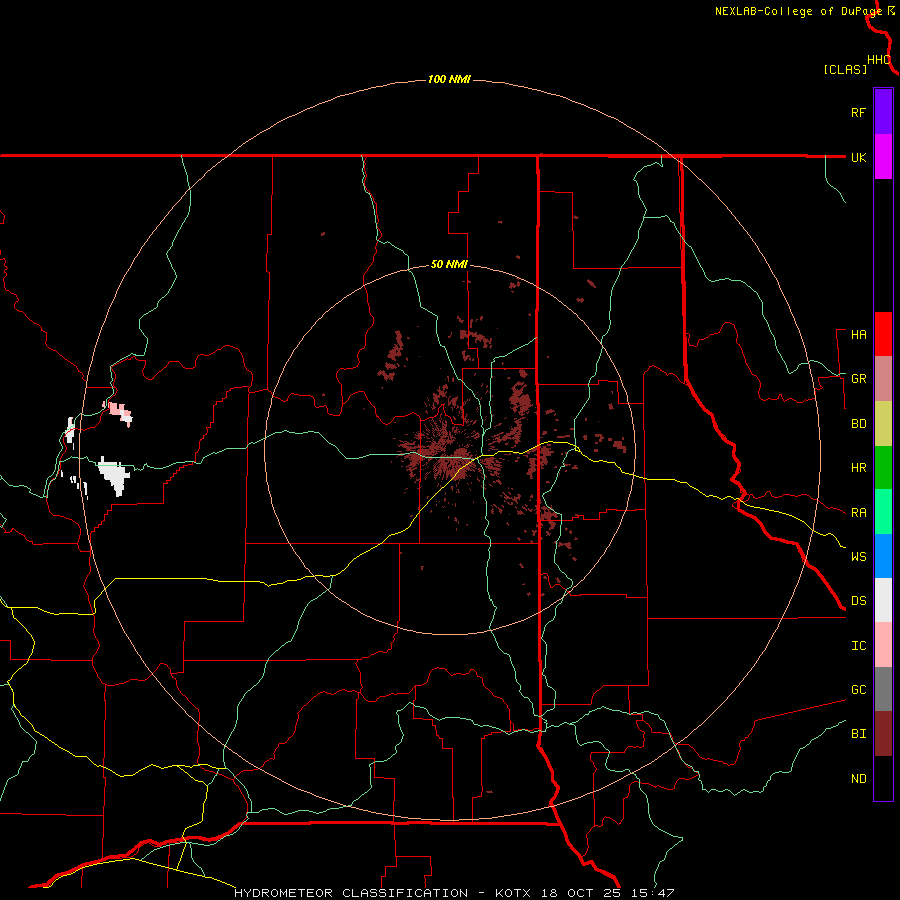Click the HR legend label
Screen dimensions: 900x900
pos(858,468)
